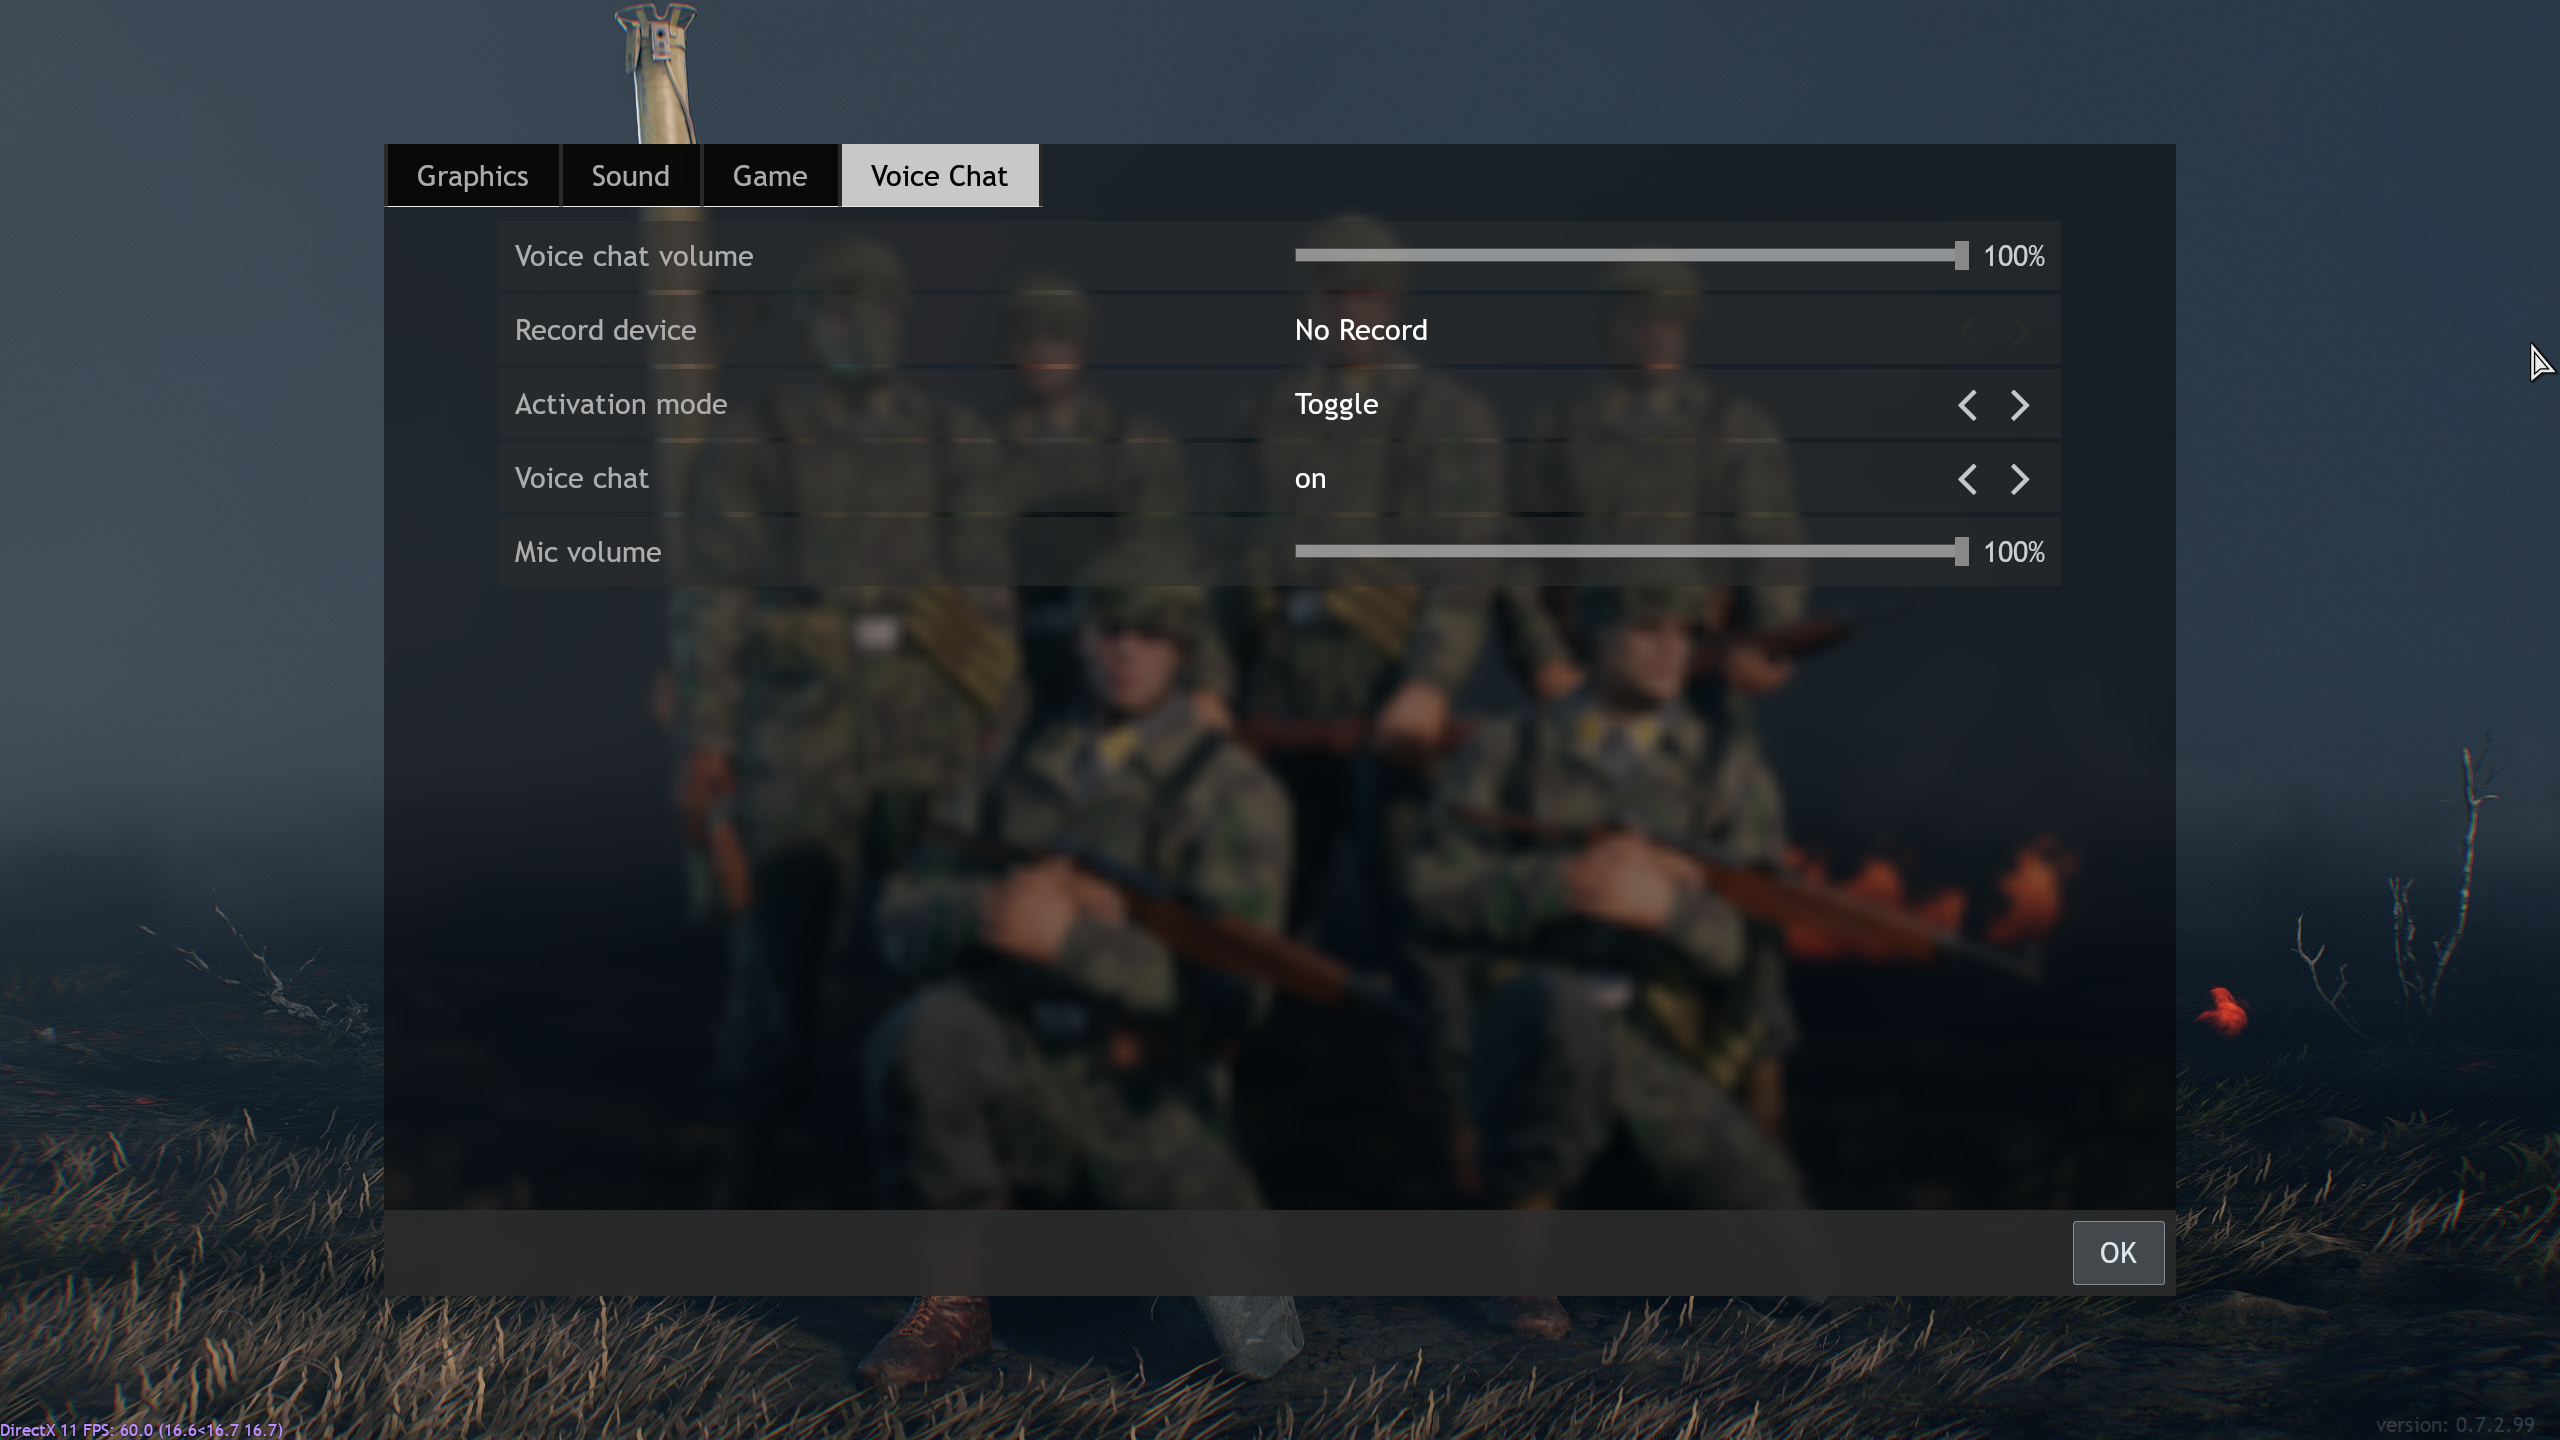The width and height of the screenshot is (2560, 1440).
Task: Click the 'No Record' device value
Action: (x=1360, y=330)
